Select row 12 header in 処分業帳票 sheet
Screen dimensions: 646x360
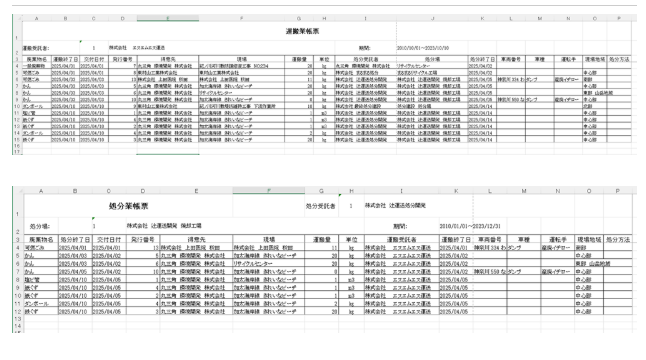tap(18, 311)
